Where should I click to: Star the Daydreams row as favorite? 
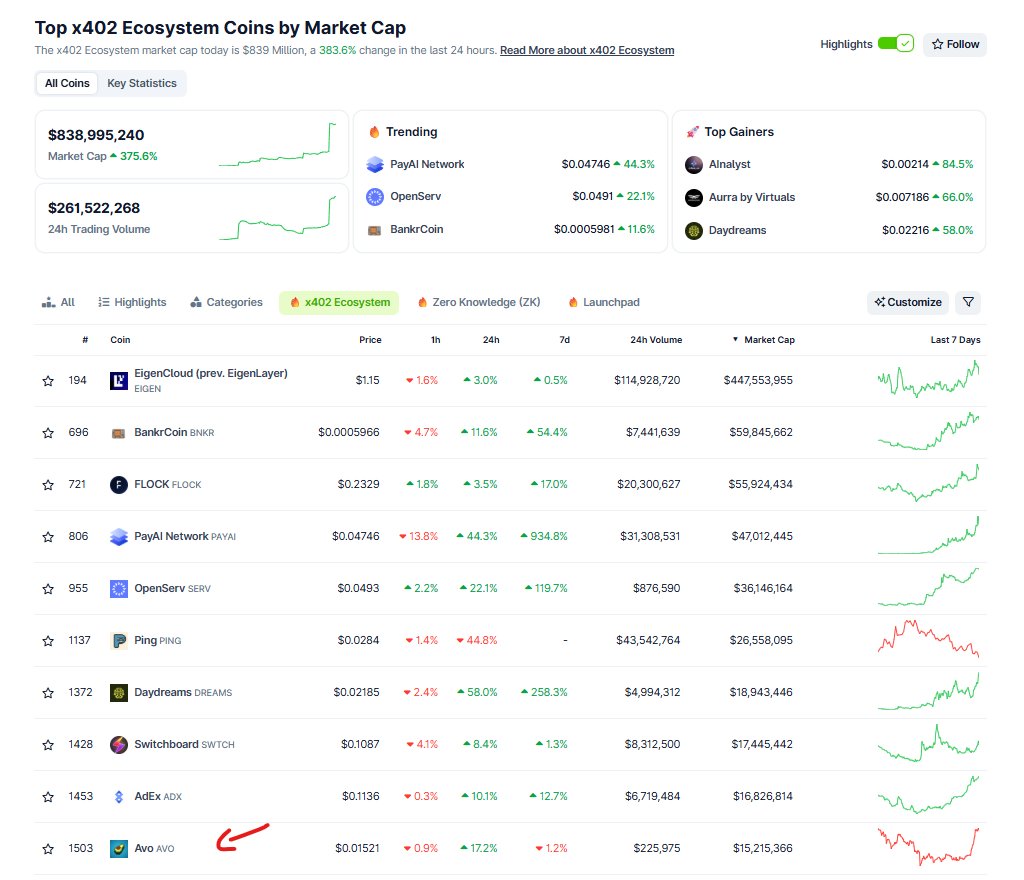click(48, 693)
